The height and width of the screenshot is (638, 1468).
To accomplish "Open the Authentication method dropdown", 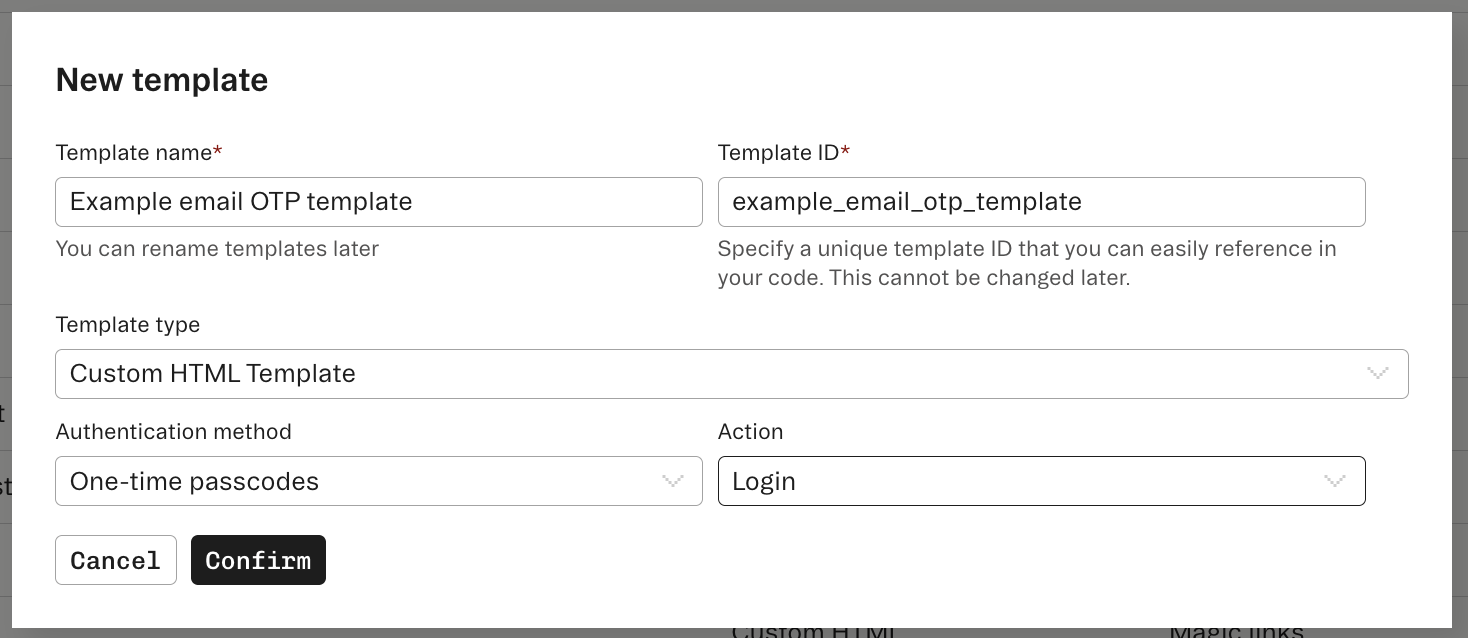I will (x=378, y=481).
